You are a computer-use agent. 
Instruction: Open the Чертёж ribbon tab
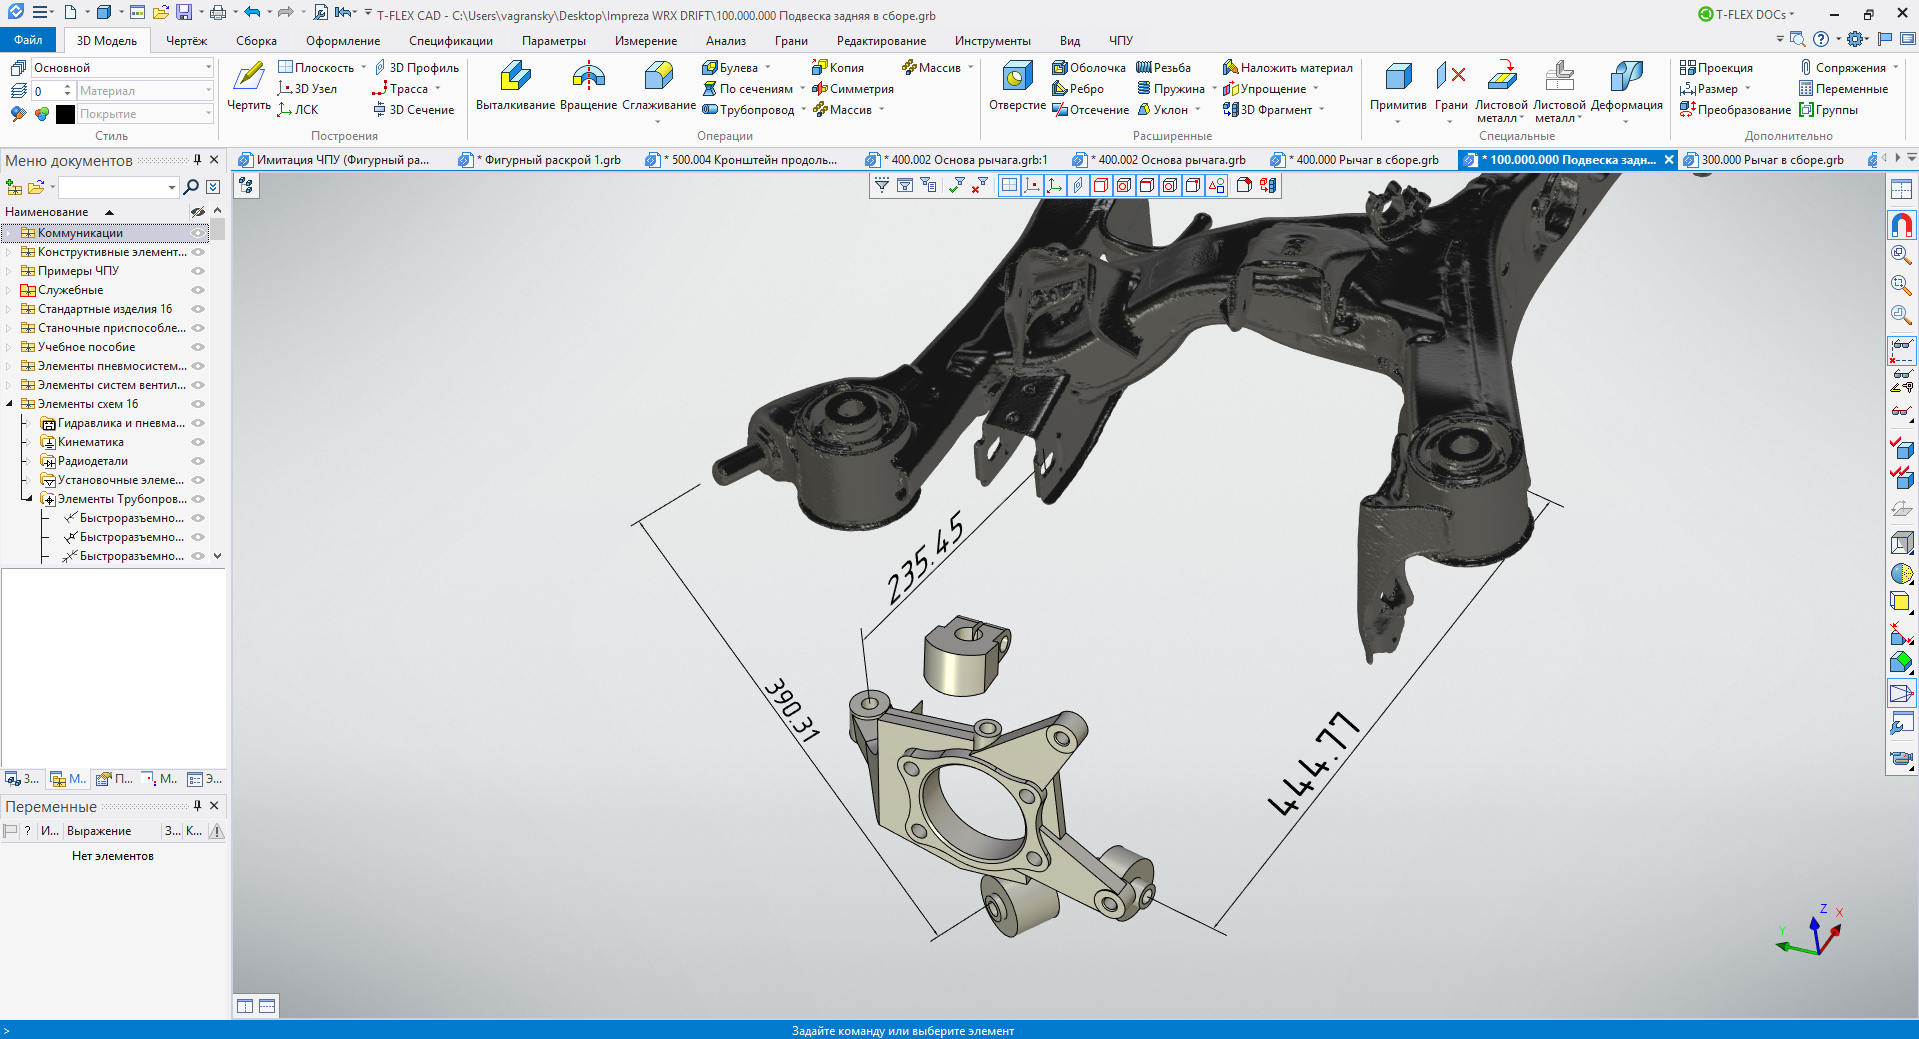(x=186, y=41)
